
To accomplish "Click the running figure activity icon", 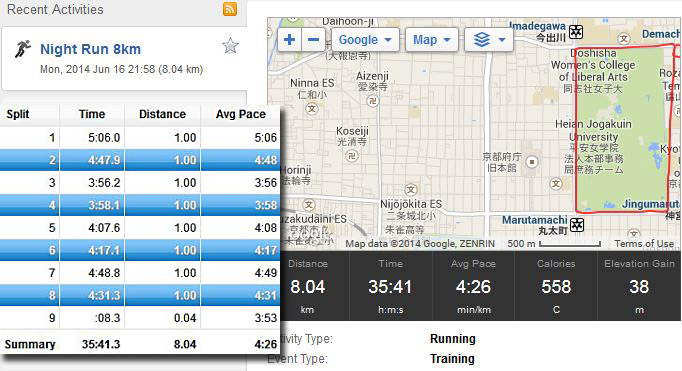I will 23,49.
